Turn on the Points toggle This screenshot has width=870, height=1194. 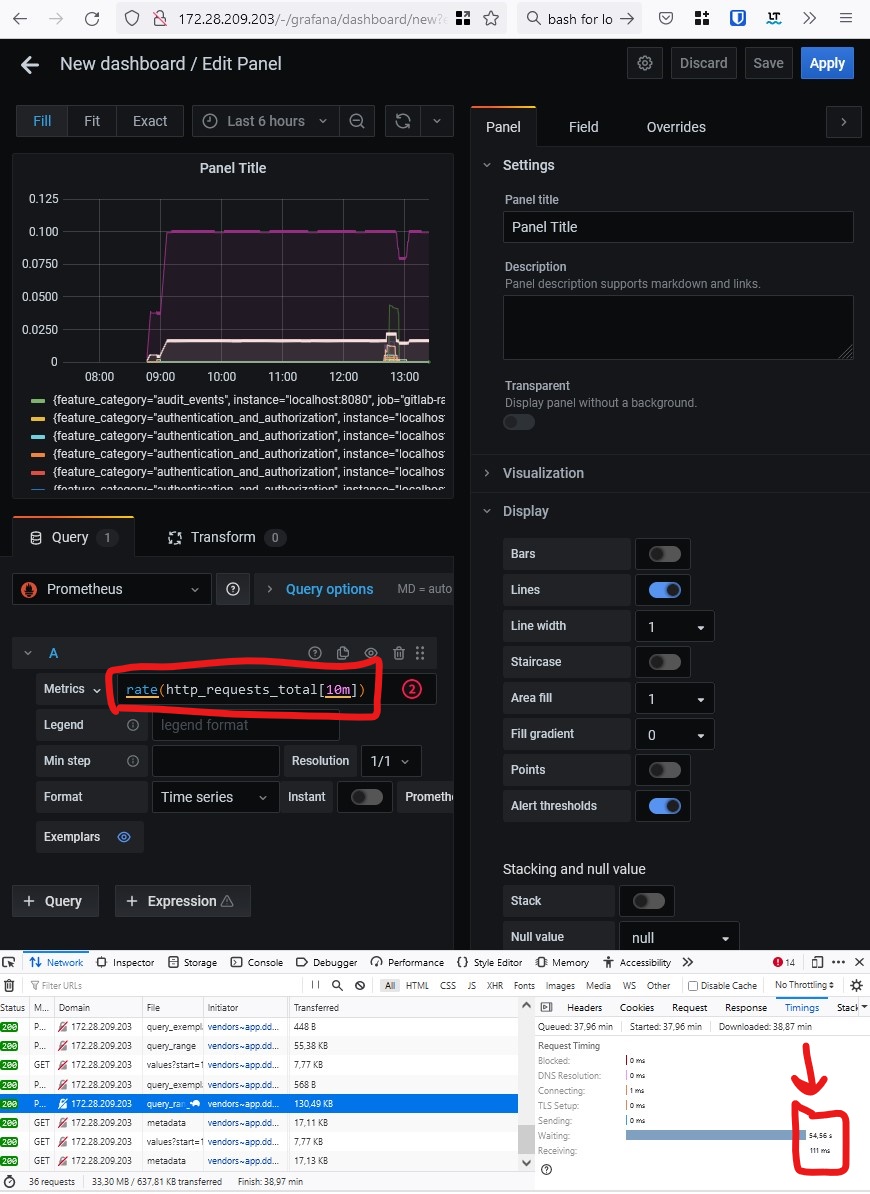pos(664,770)
